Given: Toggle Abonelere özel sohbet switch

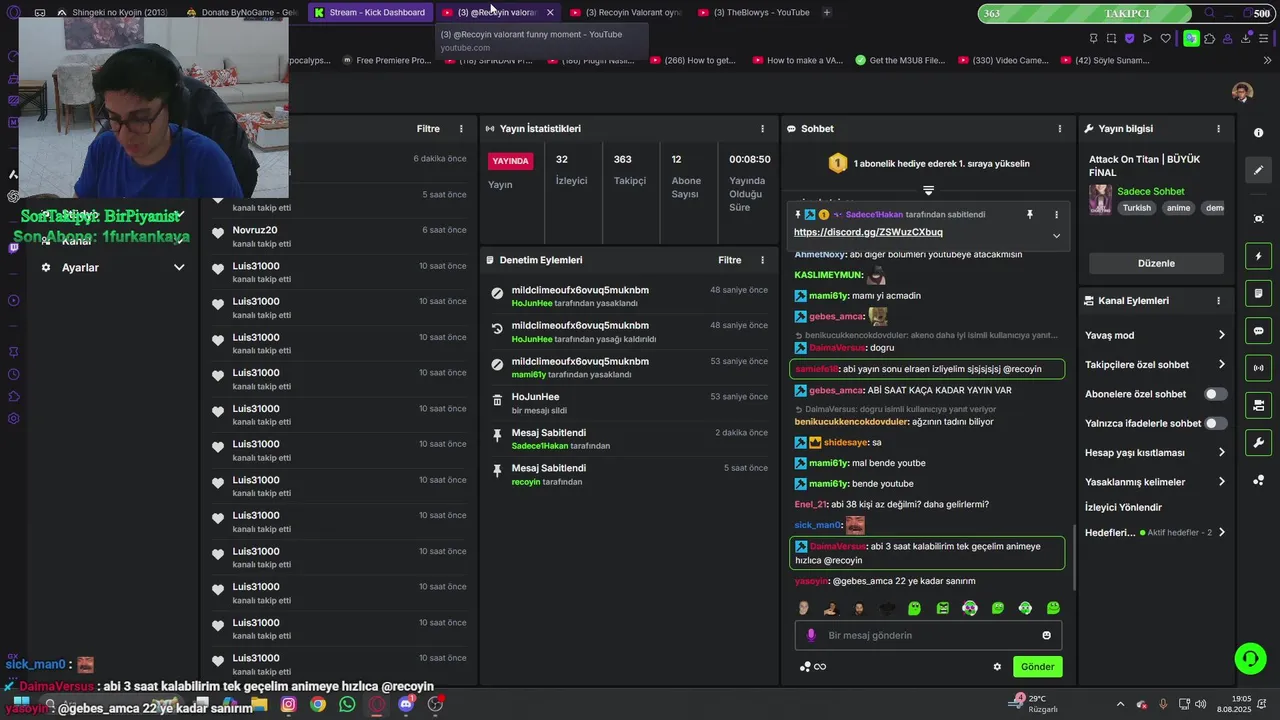Looking at the screenshot, I should pos(1215,394).
